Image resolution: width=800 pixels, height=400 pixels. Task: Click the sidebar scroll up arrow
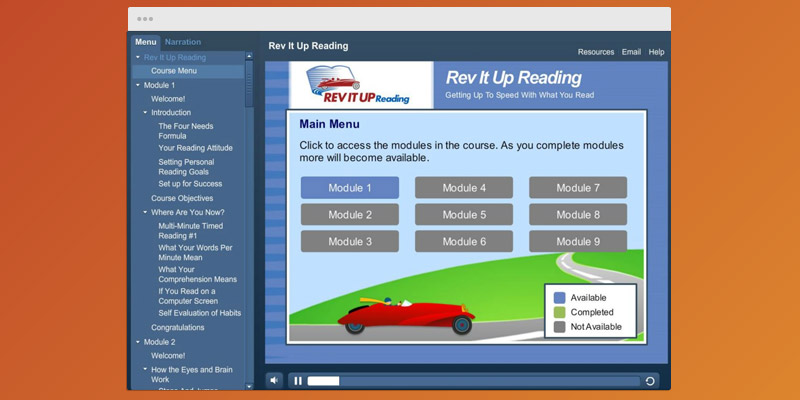coord(249,56)
